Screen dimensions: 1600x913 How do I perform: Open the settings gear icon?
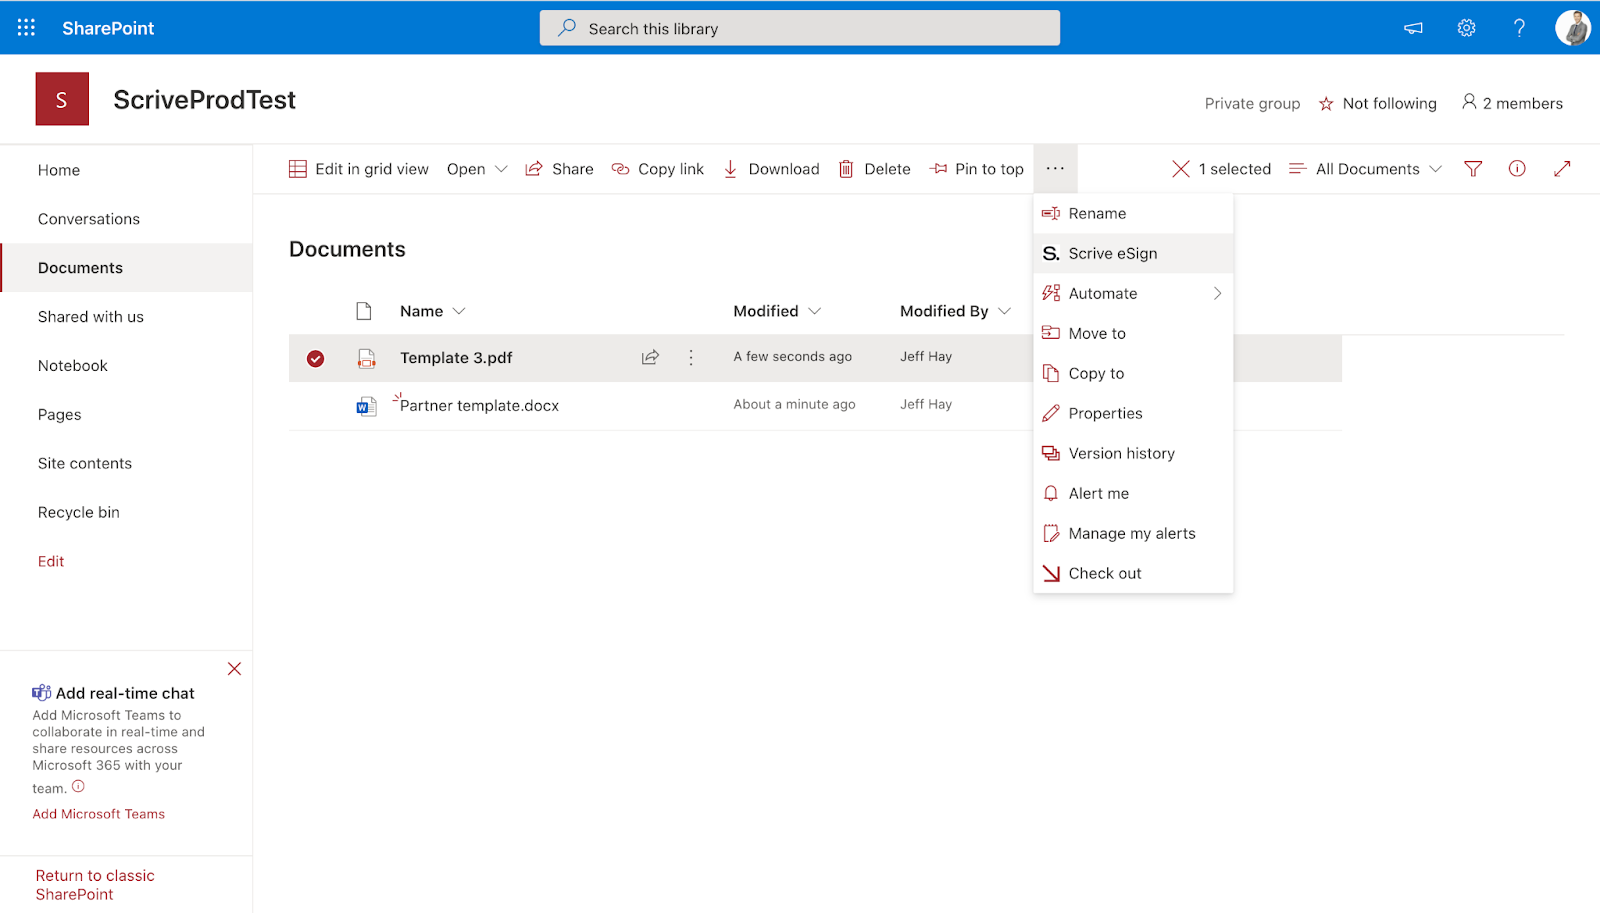pyautogui.click(x=1466, y=28)
